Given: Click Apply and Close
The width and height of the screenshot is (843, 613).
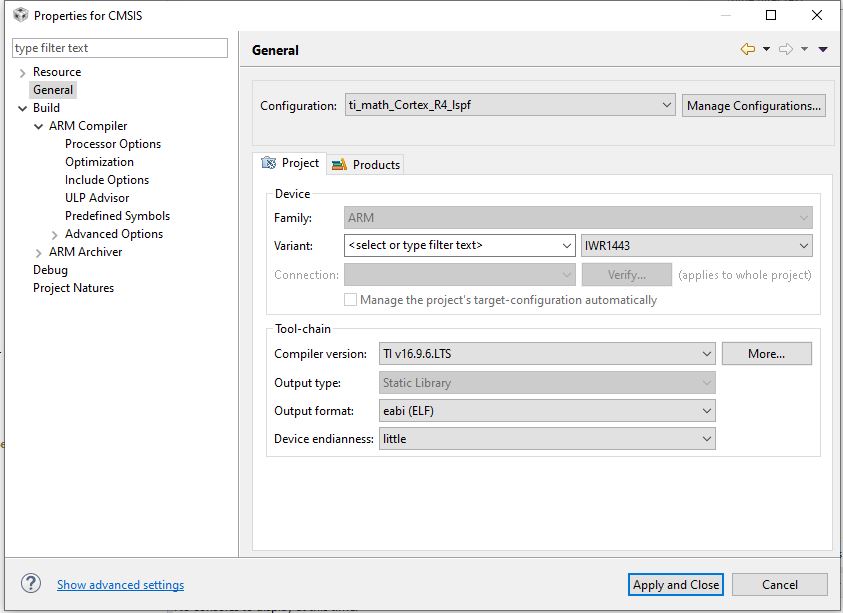Looking at the screenshot, I should click(x=676, y=585).
